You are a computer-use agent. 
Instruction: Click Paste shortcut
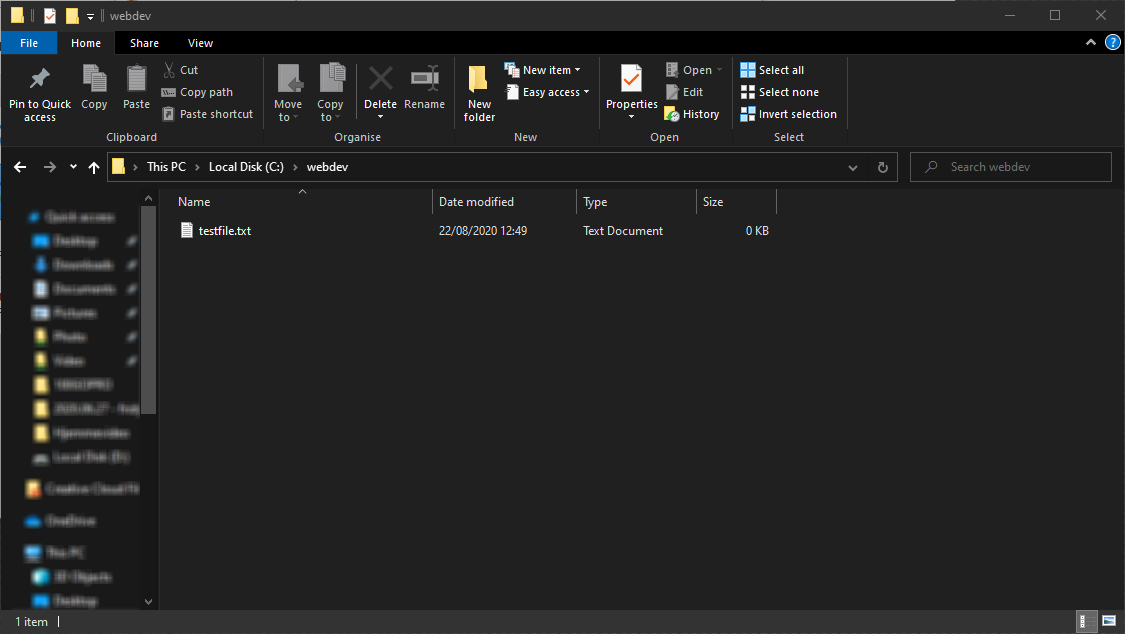[207, 114]
